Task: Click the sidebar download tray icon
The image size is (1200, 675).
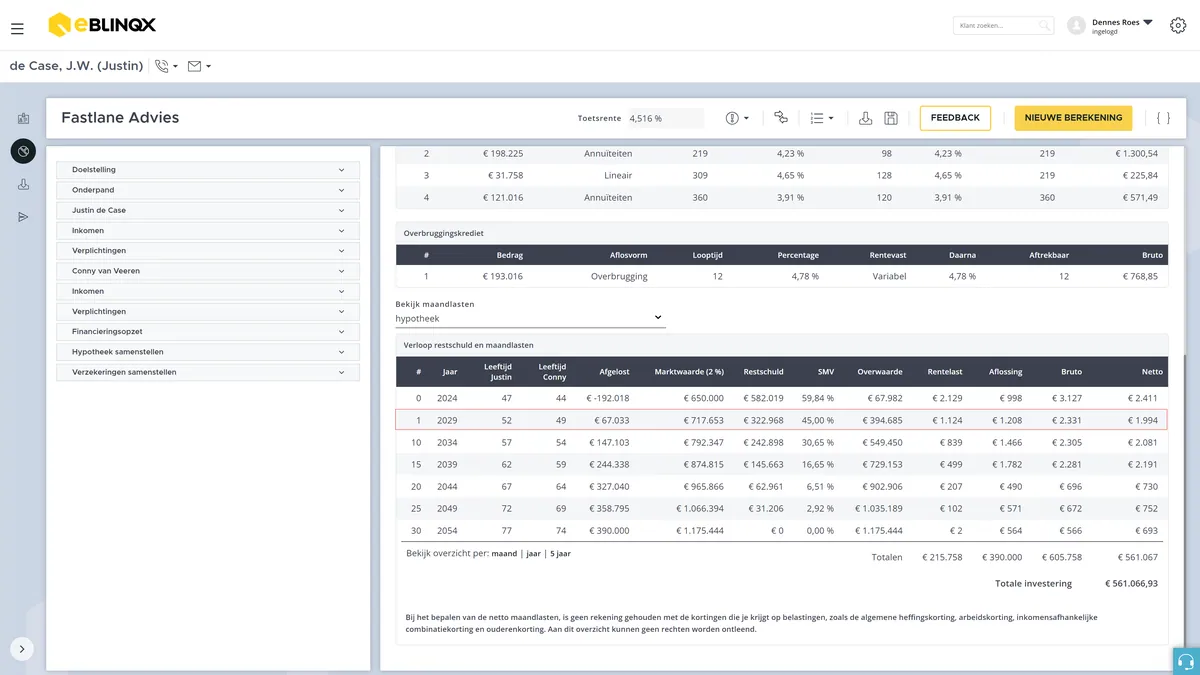Action: pyautogui.click(x=23, y=185)
